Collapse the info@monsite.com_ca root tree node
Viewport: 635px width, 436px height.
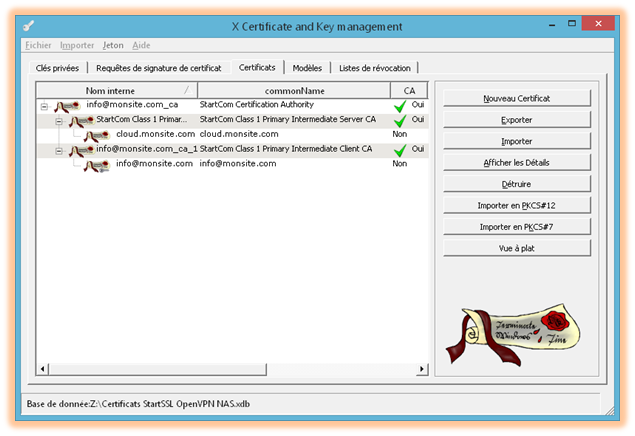(43, 105)
